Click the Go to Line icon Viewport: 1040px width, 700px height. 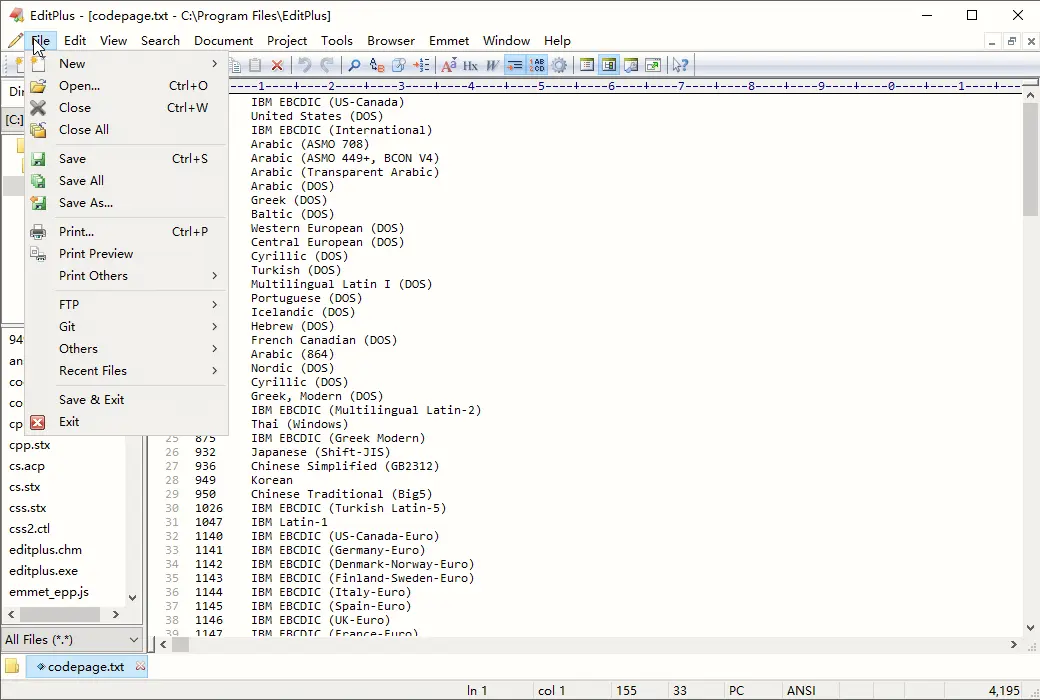pos(421,65)
